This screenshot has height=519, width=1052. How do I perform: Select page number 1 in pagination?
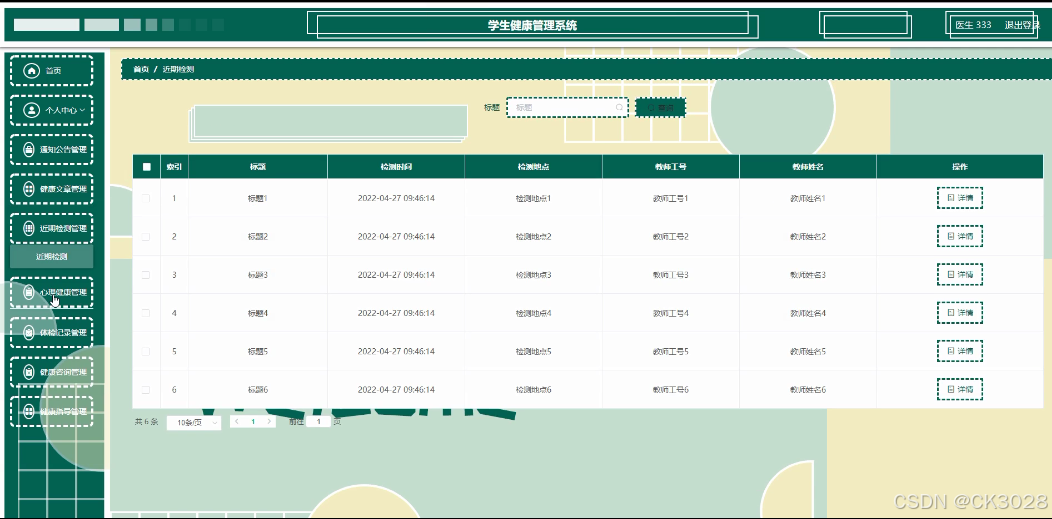coord(253,422)
